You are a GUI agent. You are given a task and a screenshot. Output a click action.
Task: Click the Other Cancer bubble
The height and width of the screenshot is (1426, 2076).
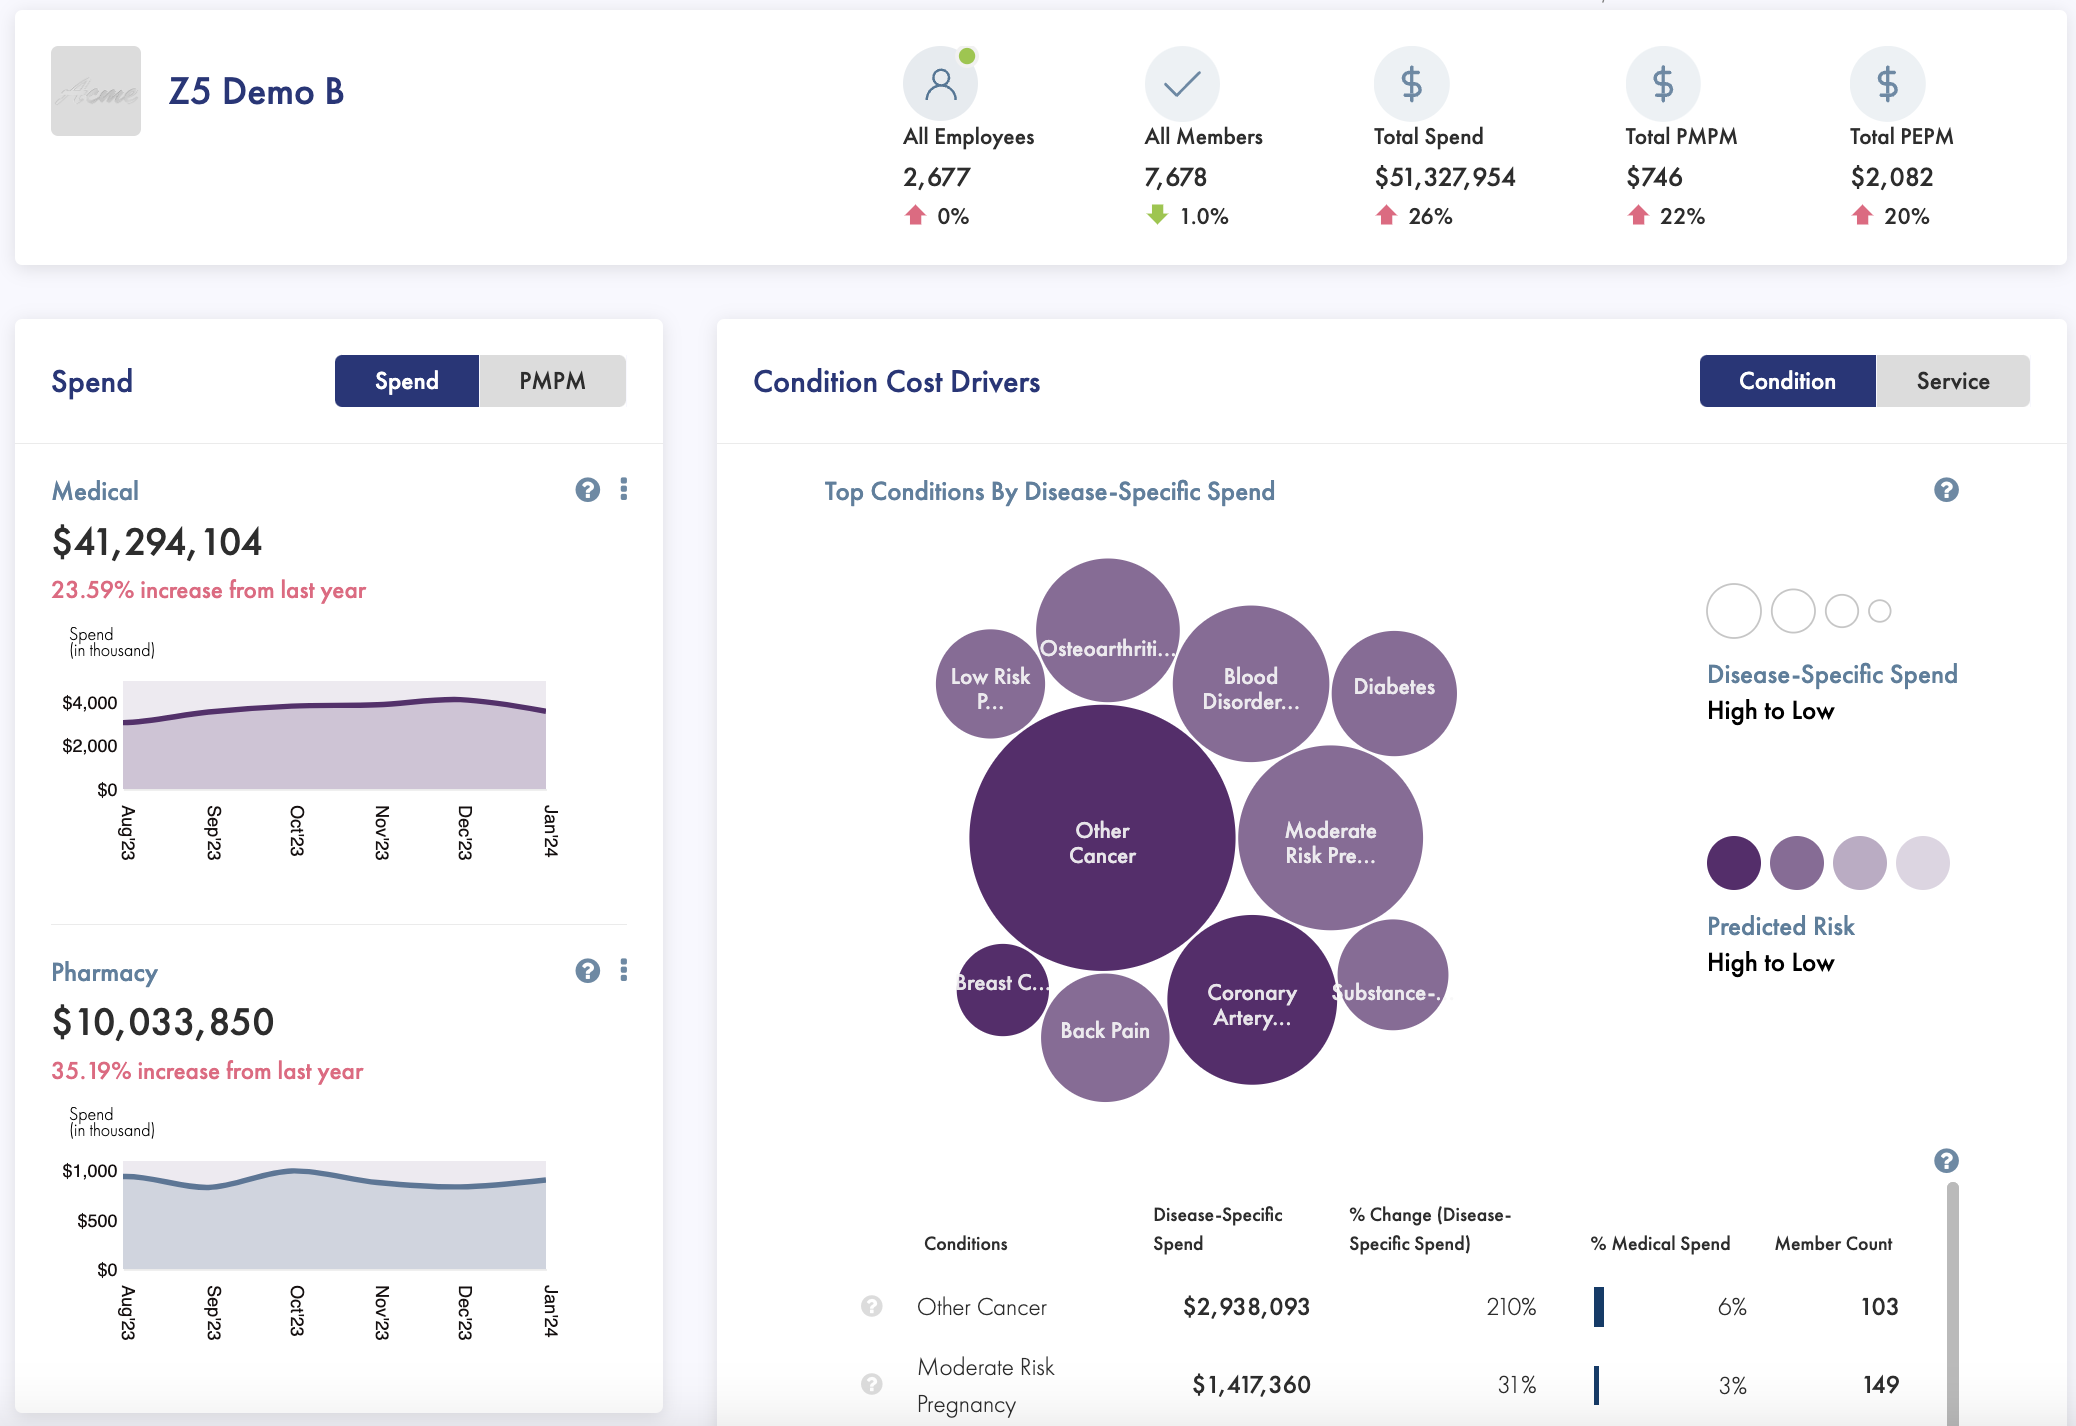(1102, 838)
